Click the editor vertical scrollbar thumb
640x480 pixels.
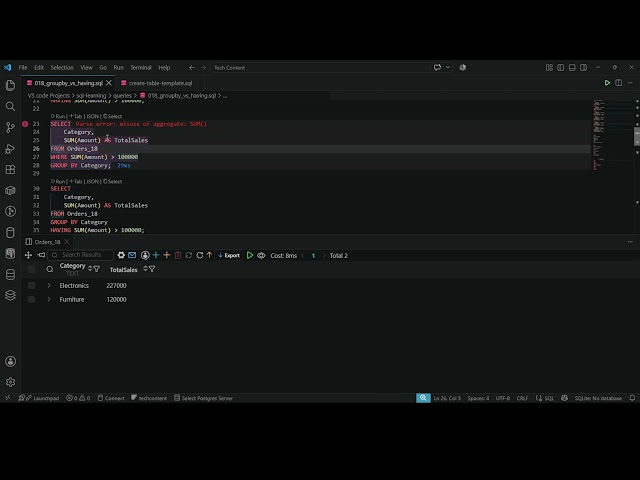[x=637, y=136]
